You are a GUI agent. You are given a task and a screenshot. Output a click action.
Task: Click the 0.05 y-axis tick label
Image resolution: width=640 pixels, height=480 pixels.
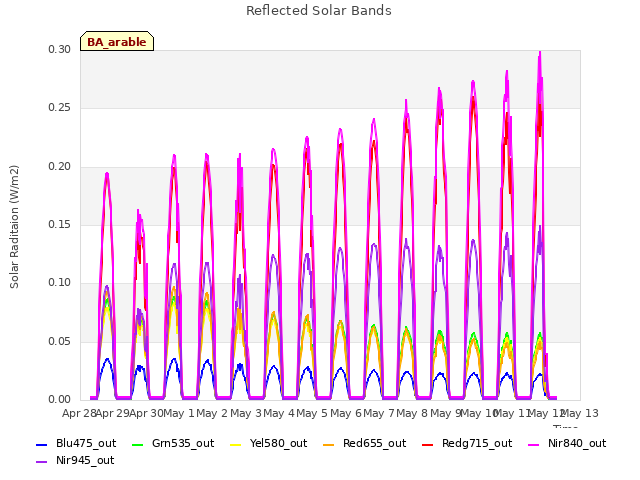point(60,341)
